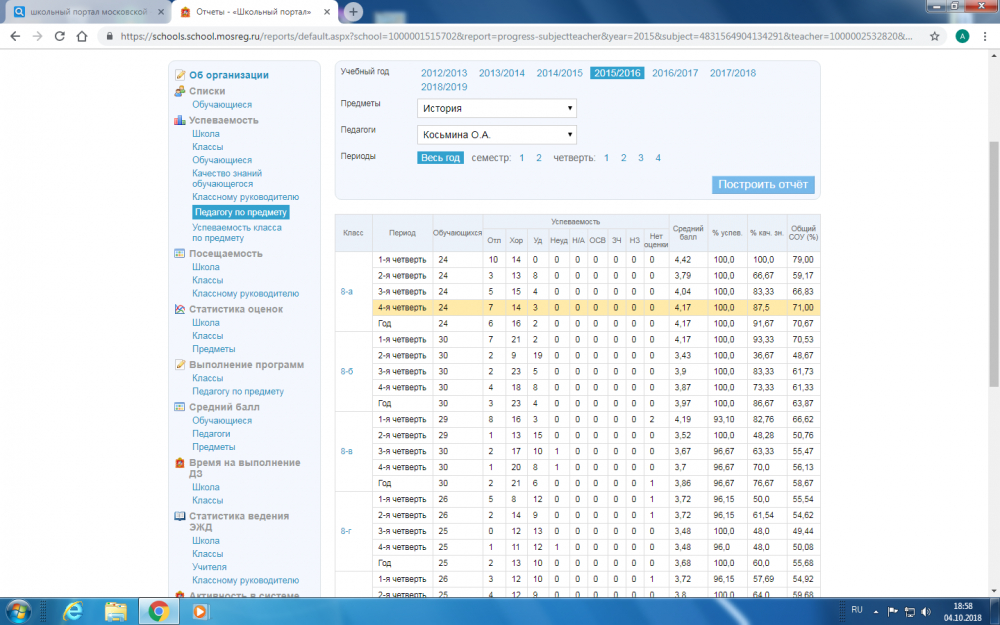Open Учителя under Статистика ведения ЭЖД
The image size is (1000, 625).
click(209, 566)
